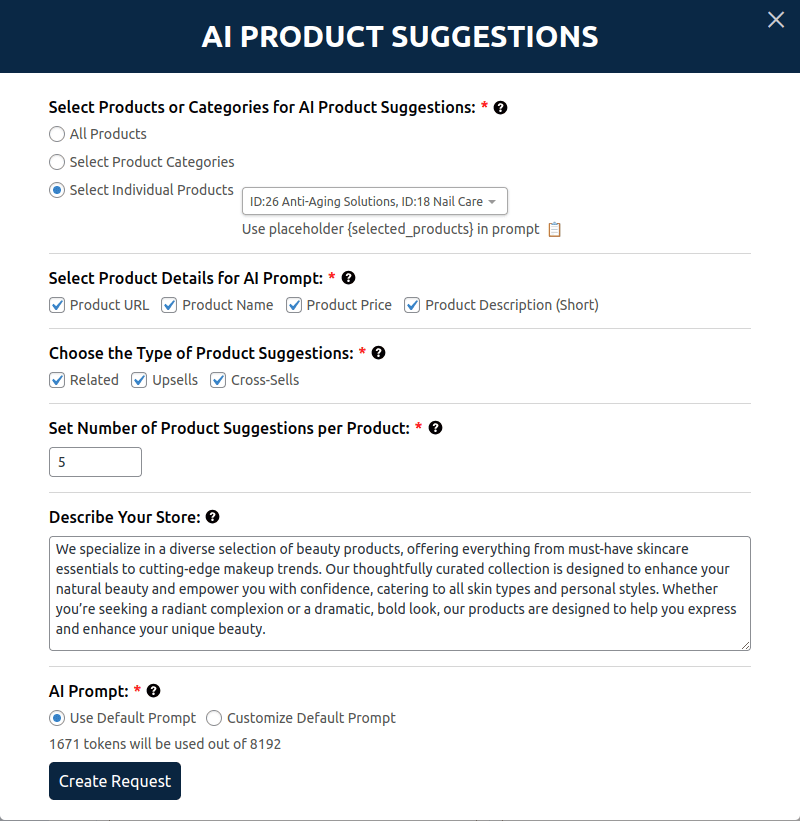Uncheck Product Description (Short)
Screen dimensions: 800x821
click(412, 305)
